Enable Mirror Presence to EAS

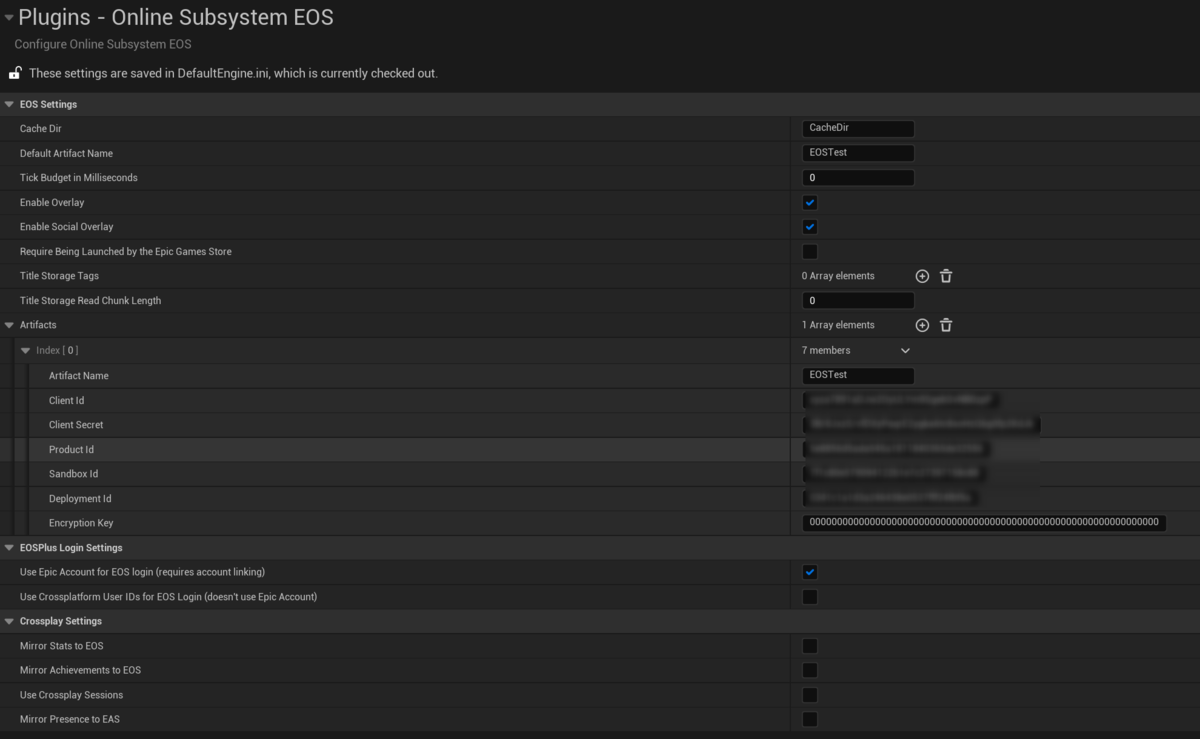[810, 719]
